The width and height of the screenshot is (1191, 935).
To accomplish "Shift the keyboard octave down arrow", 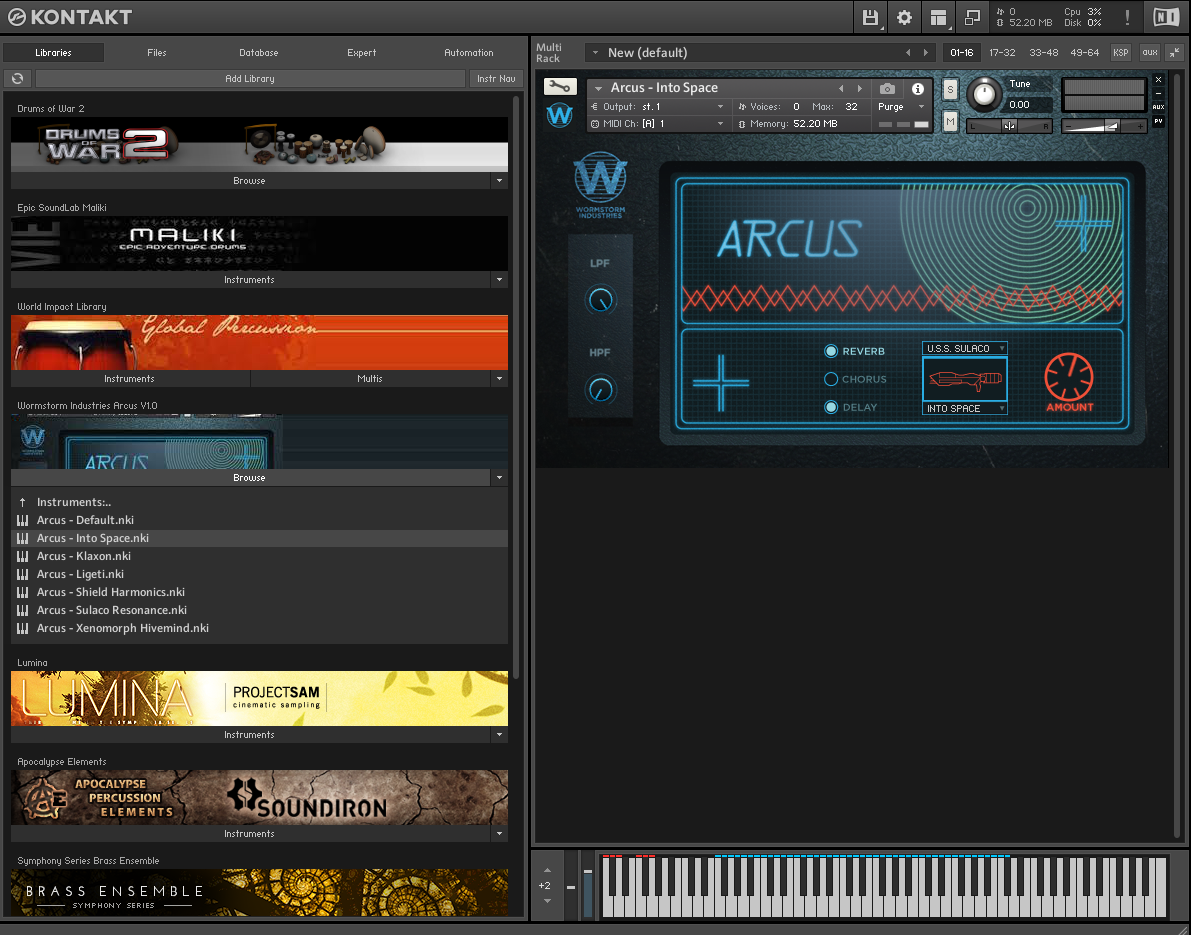I will pyautogui.click(x=547, y=901).
